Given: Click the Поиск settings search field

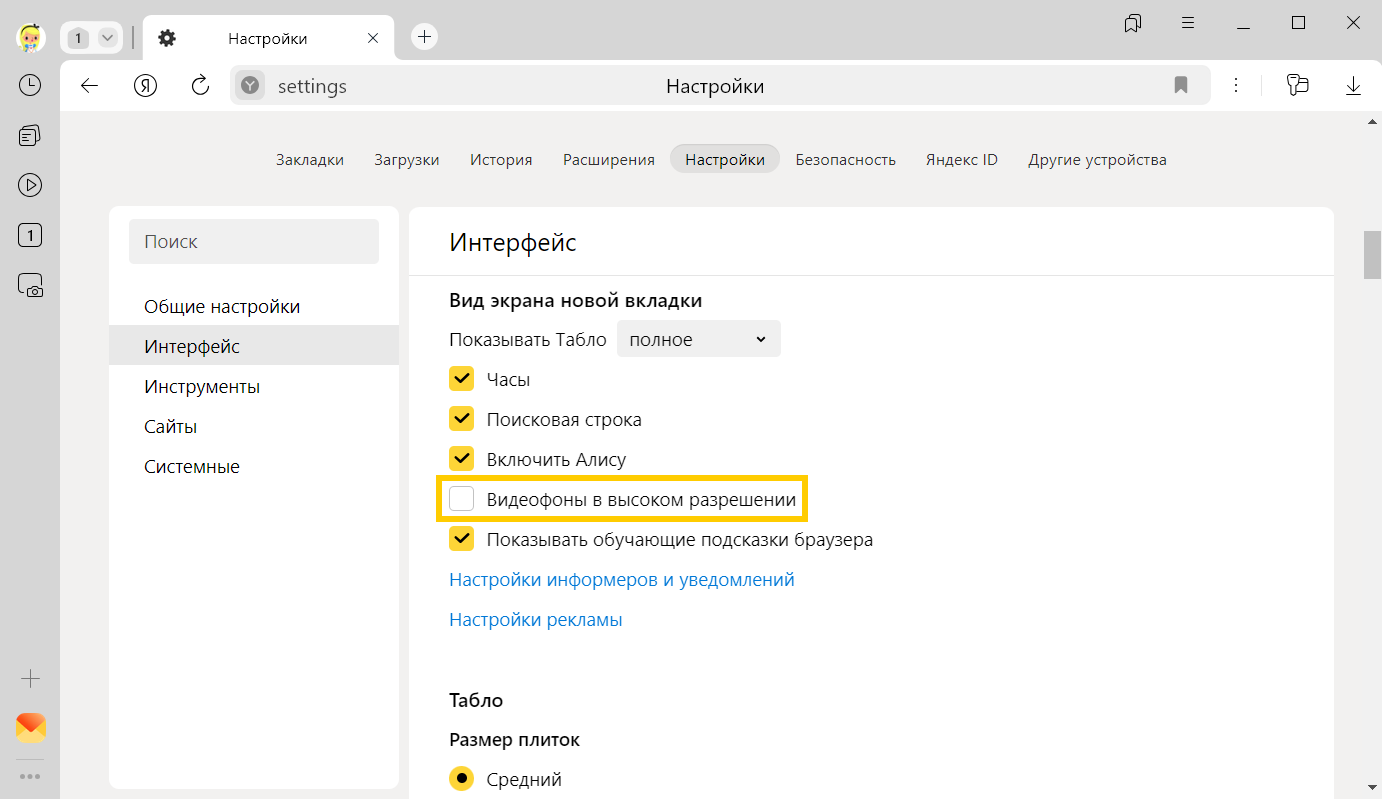Looking at the screenshot, I should coord(254,241).
